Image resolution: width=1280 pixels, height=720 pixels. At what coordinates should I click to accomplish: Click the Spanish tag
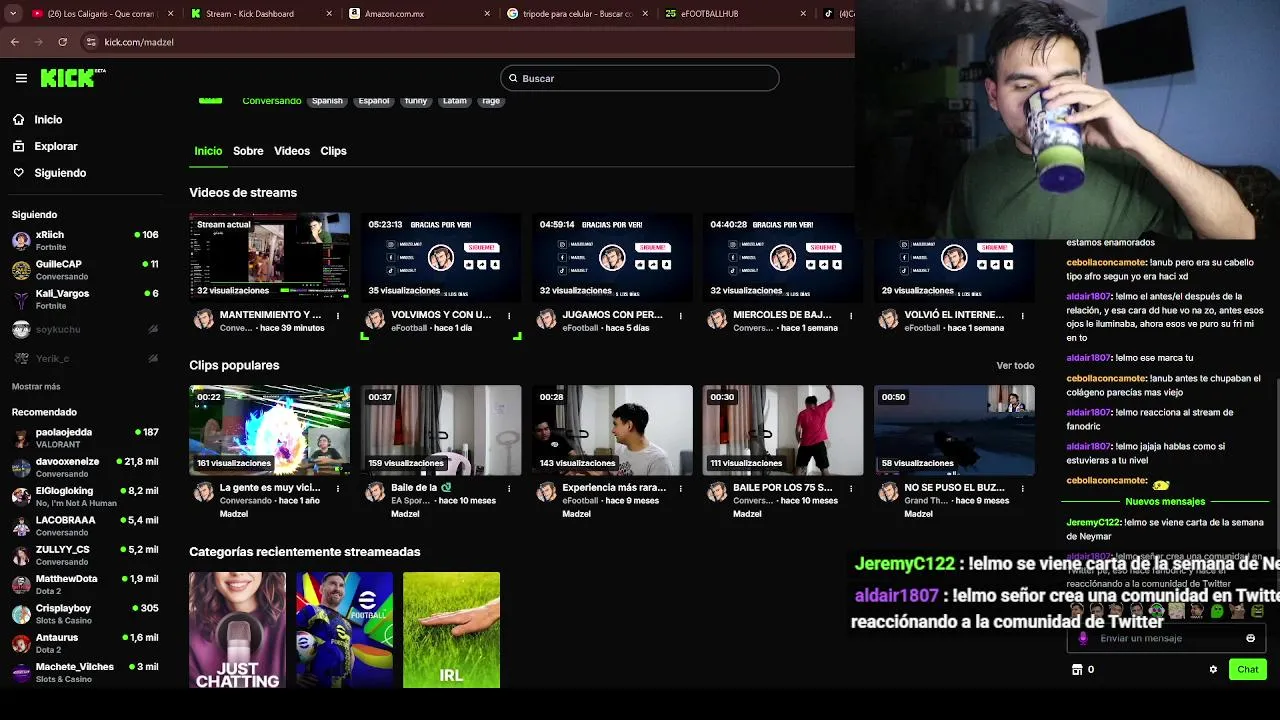point(327,101)
